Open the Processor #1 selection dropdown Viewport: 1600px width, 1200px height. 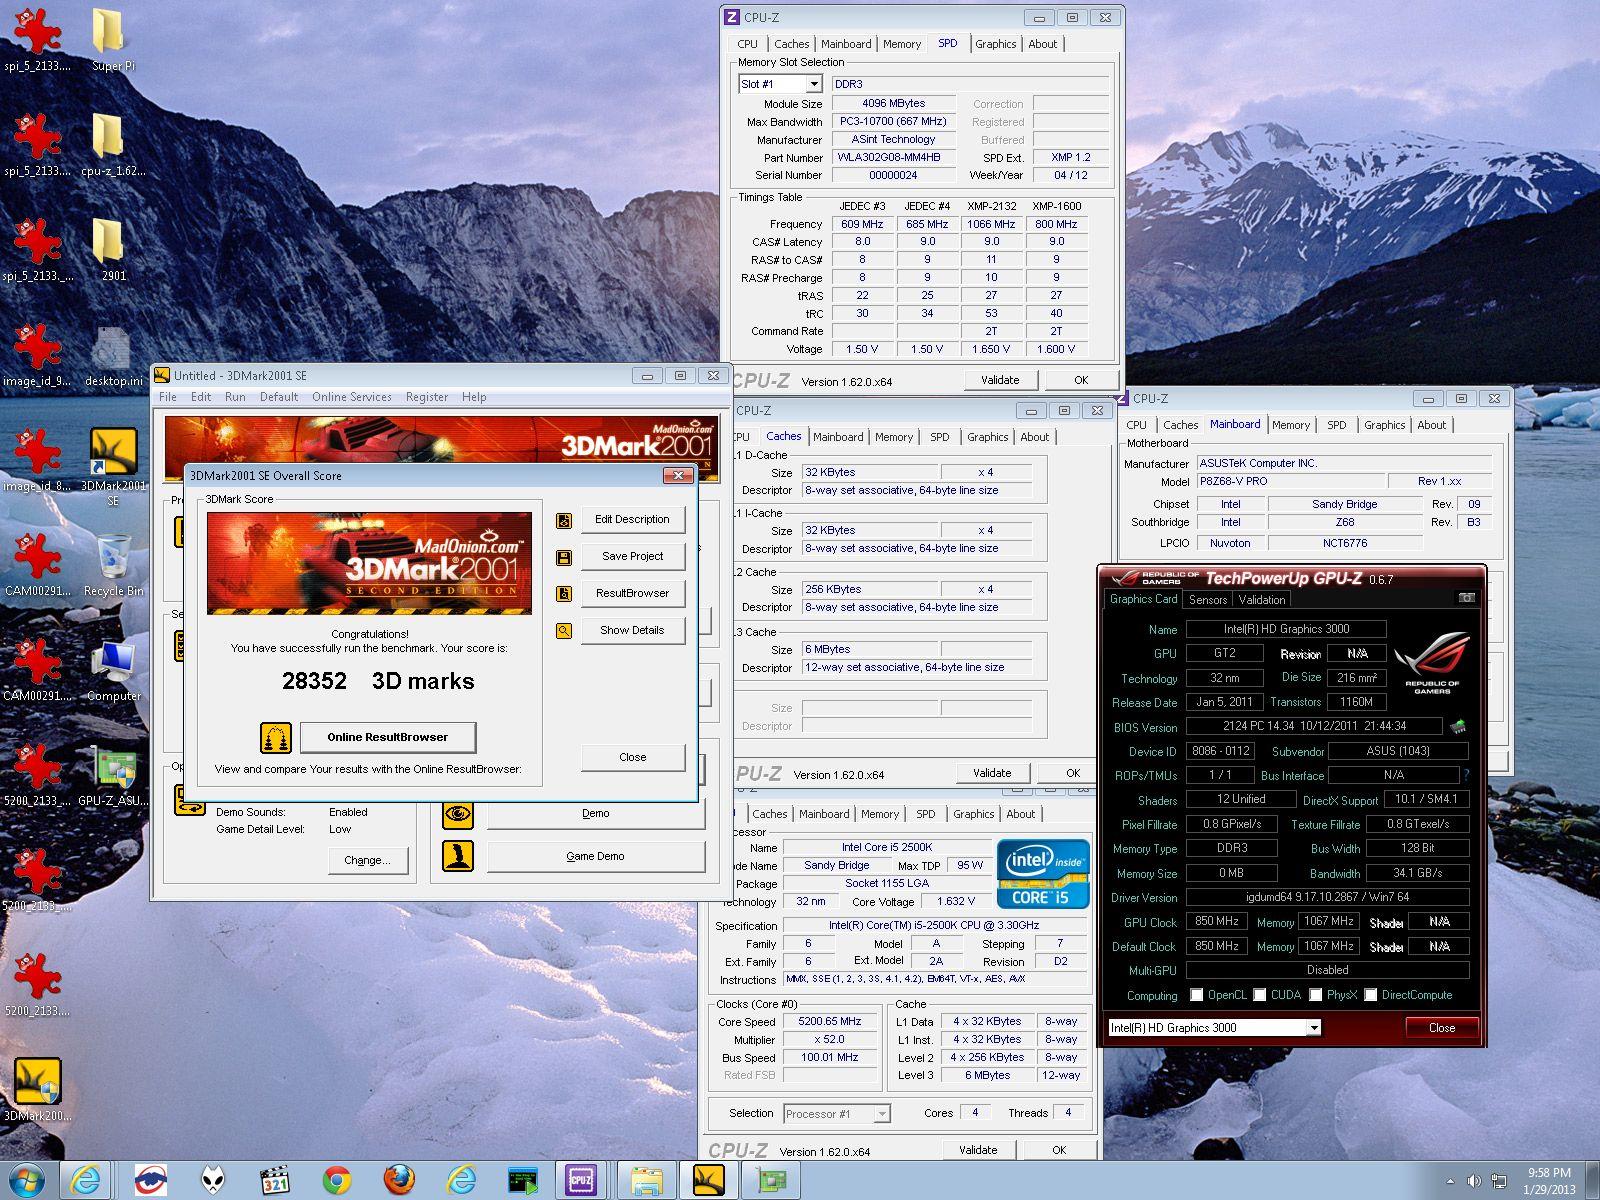881,1114
